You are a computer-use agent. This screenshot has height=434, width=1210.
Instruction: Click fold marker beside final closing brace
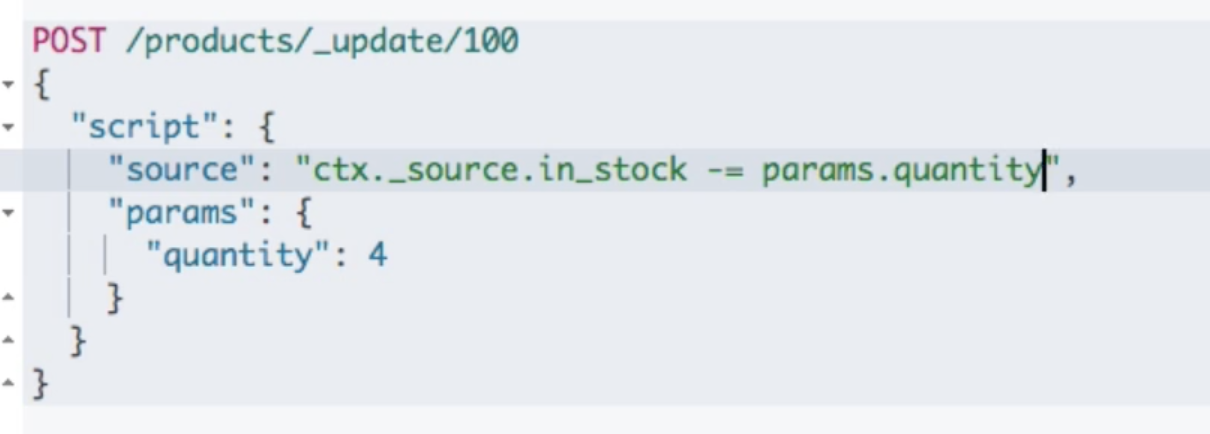[x=7, y=384]
